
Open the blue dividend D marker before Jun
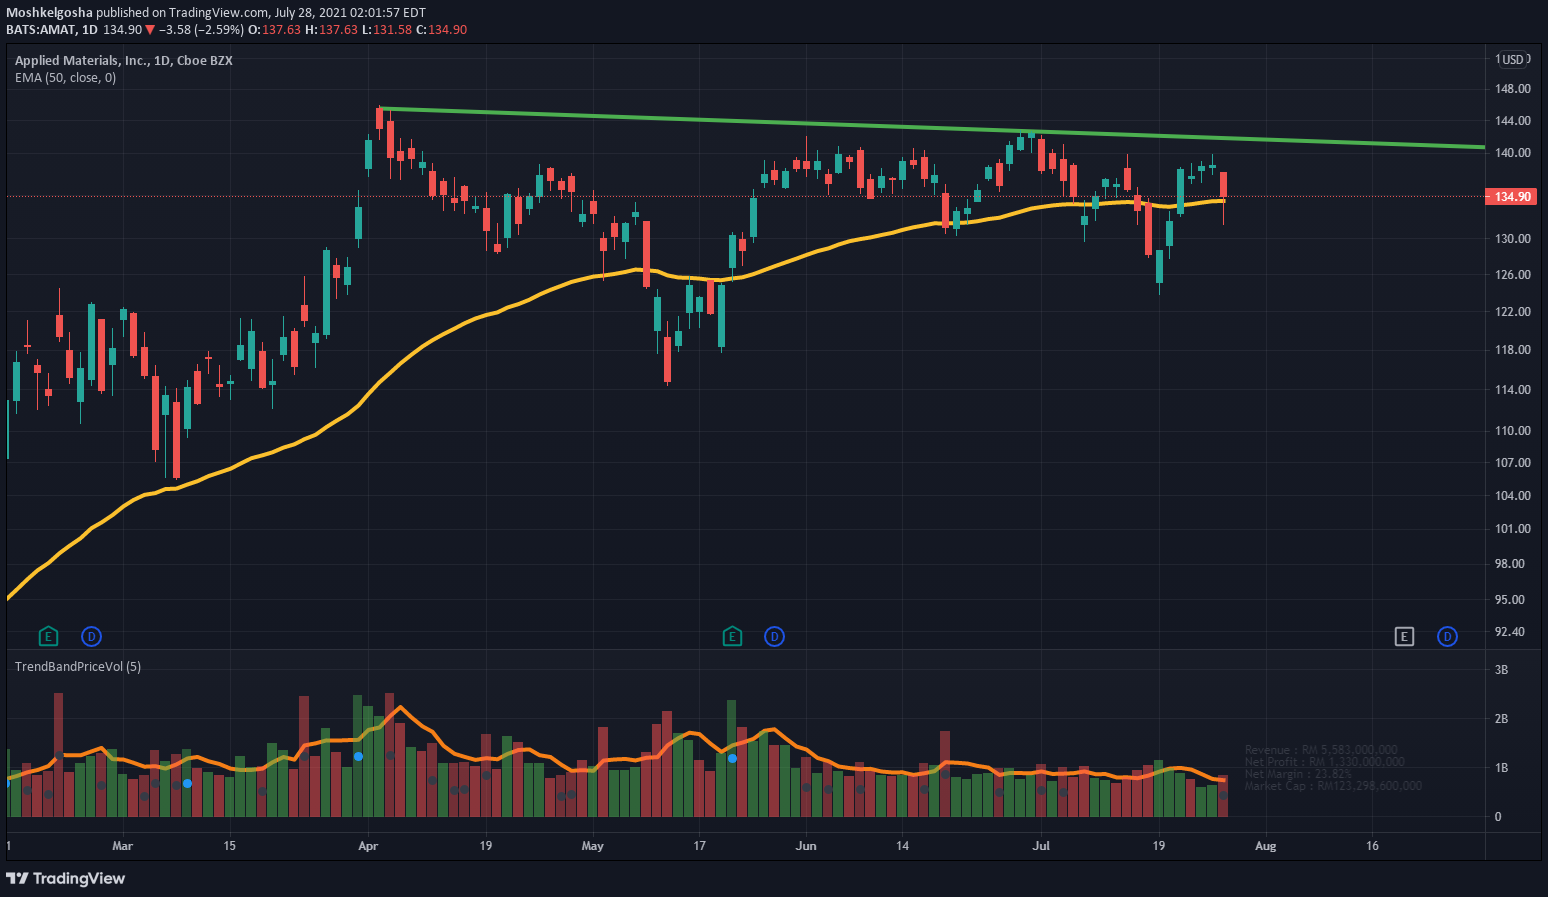point(774,636)
